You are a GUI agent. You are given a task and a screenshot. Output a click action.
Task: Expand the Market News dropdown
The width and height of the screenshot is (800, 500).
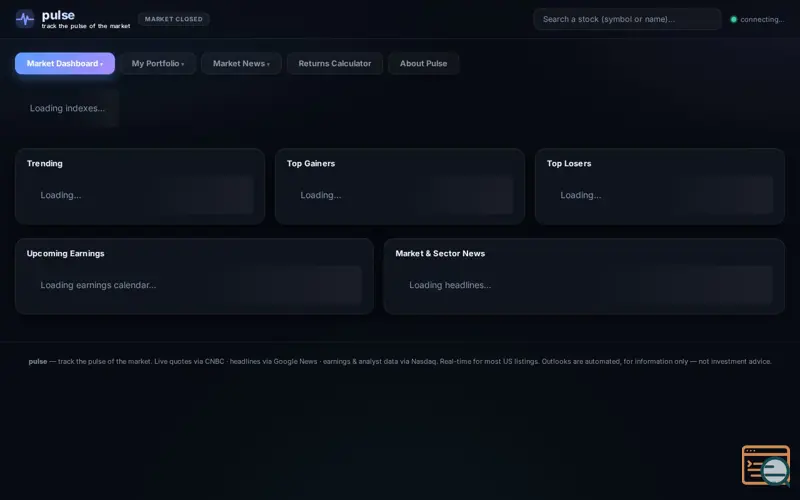pyautogui.click(x=241, y=63)
